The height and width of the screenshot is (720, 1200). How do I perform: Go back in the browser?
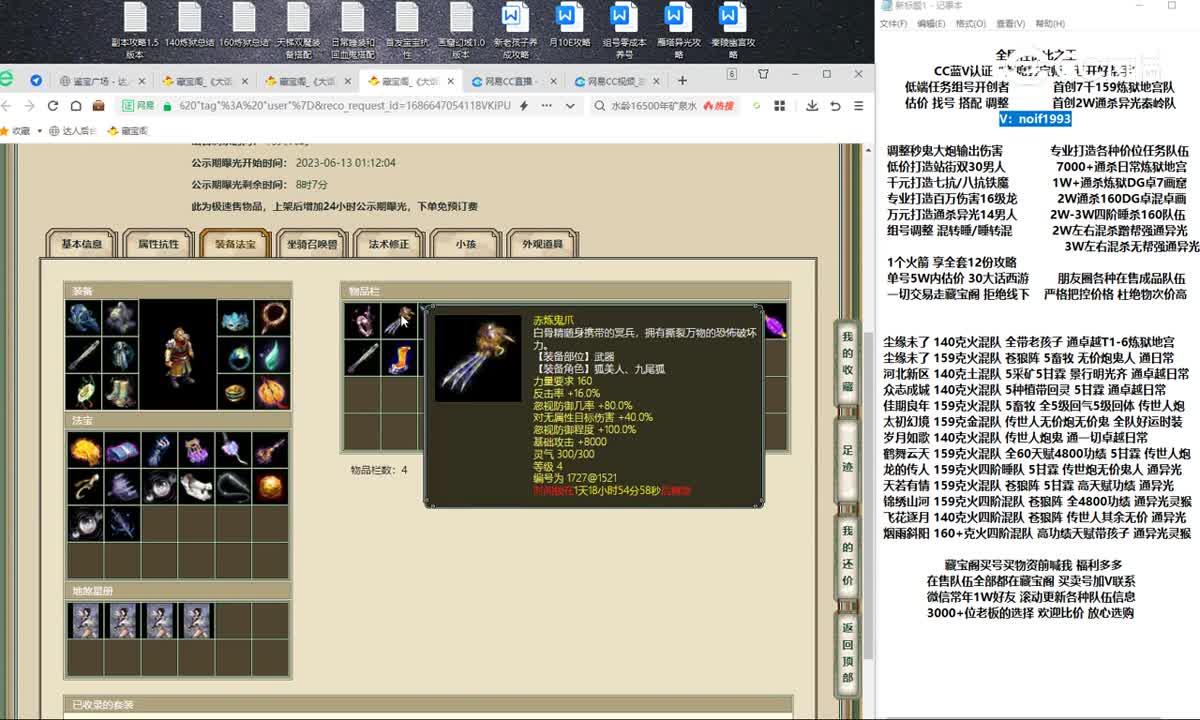(8, 105)
